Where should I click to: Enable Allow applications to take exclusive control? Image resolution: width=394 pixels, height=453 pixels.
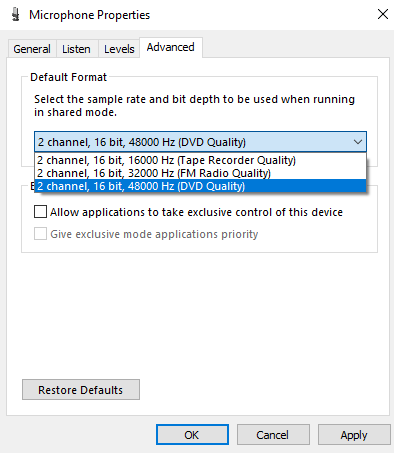tap(40, 212)
